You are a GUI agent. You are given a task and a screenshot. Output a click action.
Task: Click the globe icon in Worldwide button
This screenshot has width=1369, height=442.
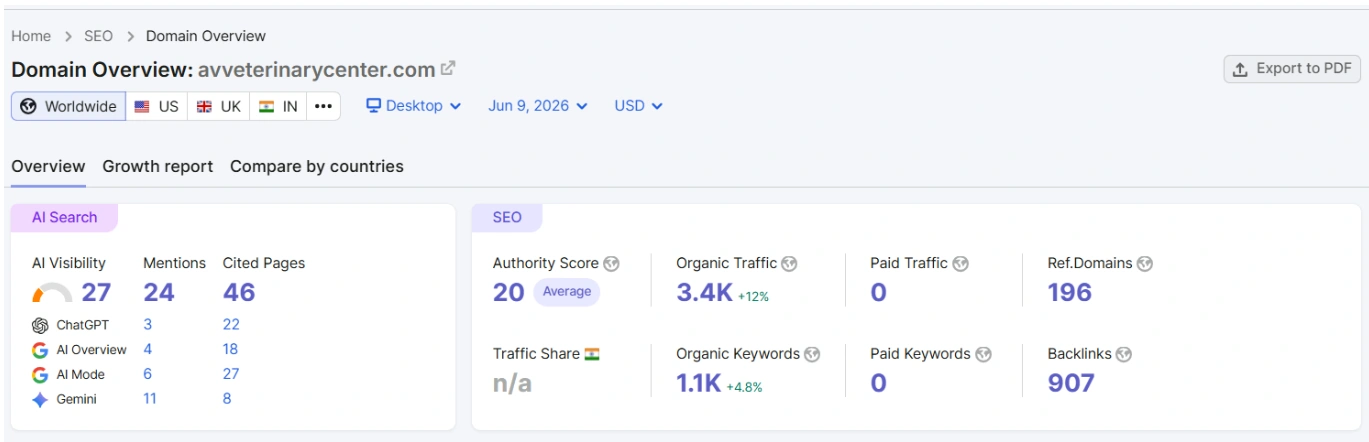pos(28,106)
